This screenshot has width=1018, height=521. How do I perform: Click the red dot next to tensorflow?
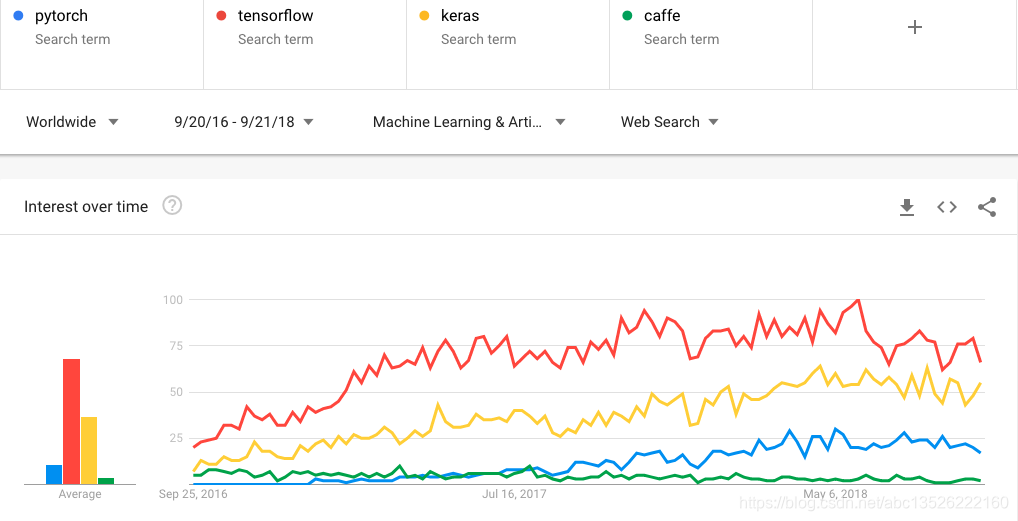point(221,16)
